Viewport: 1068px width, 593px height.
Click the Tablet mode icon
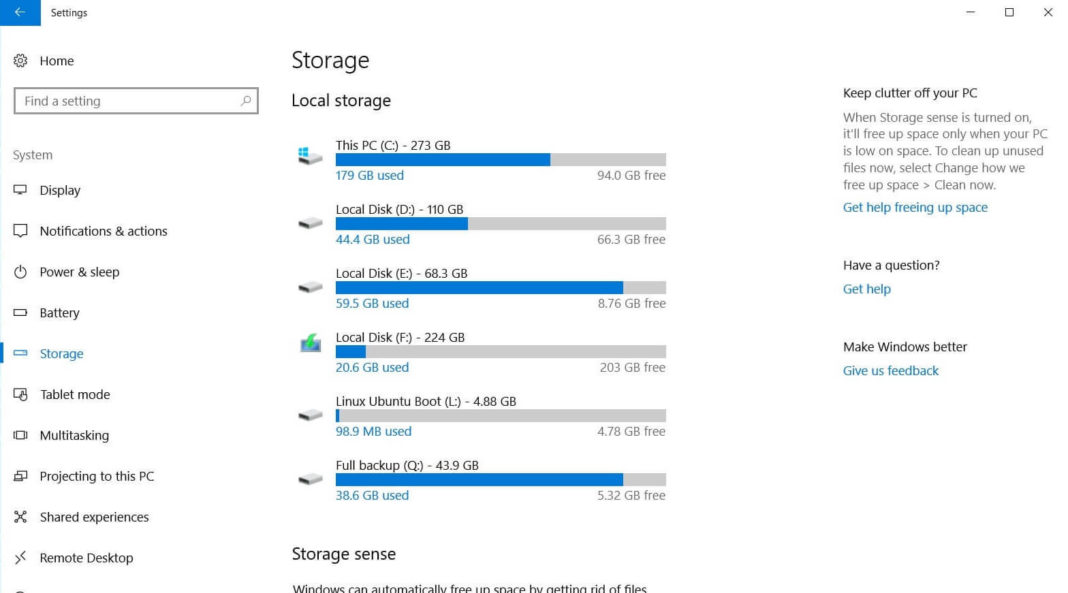pos(21,394)
